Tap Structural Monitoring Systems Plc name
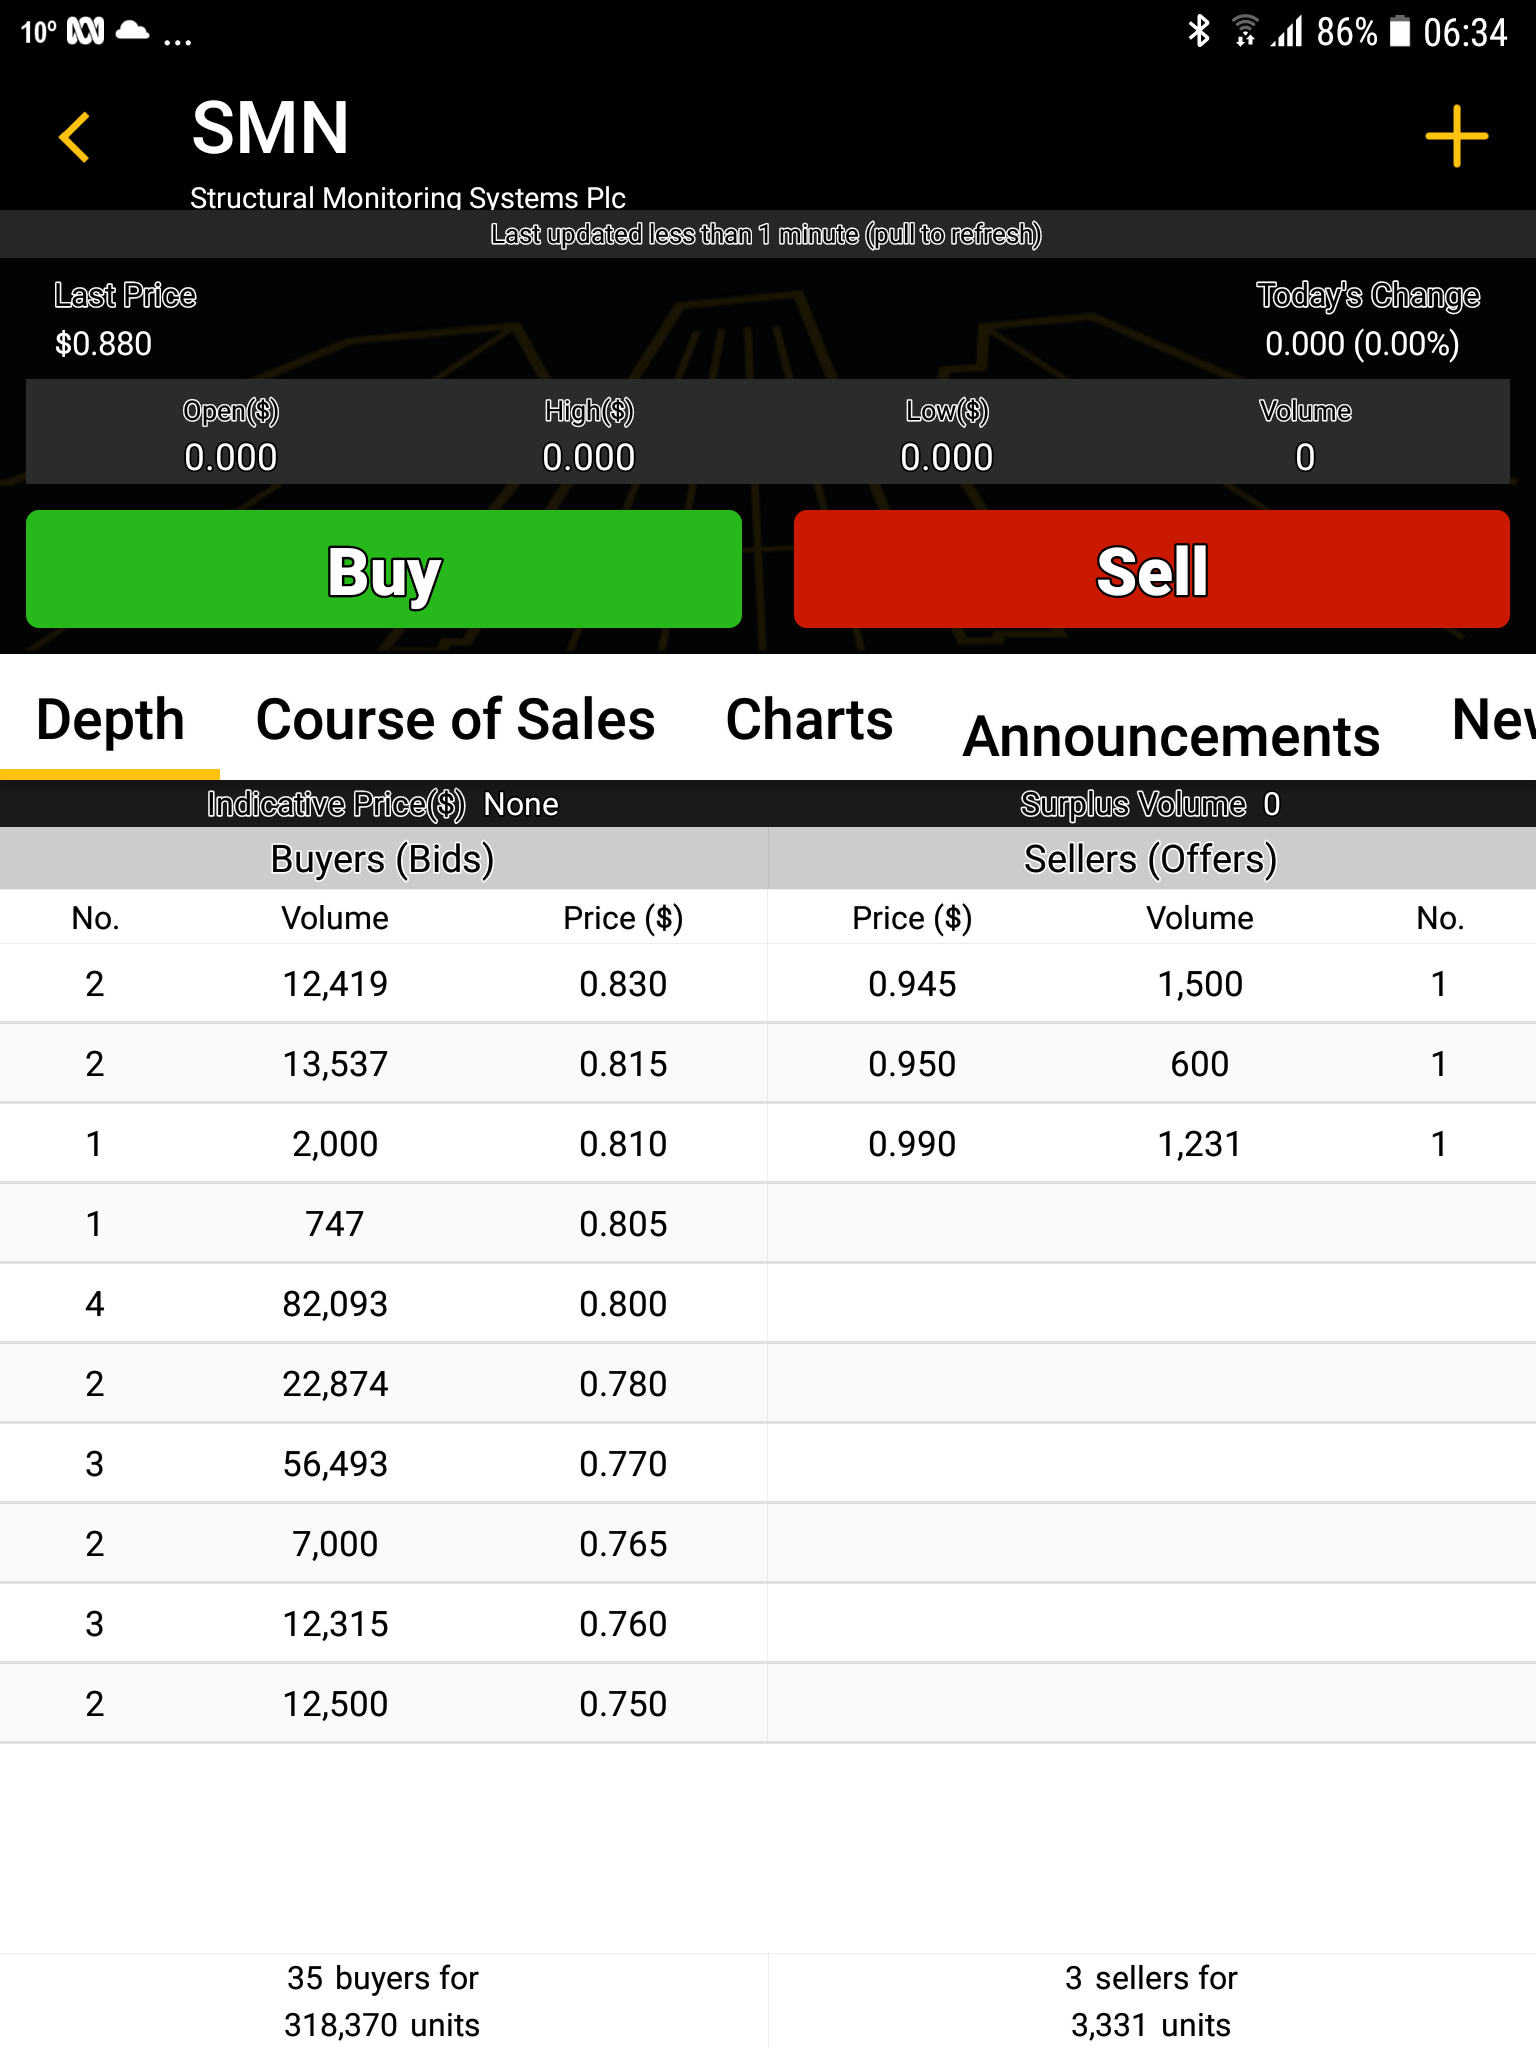 [408, 197]
